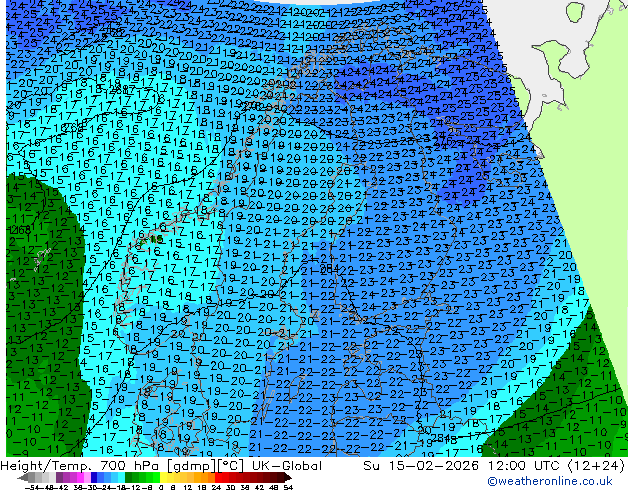Screen dimensions: 634x490
Task: Click the 12:00 UTC (12+24) time label
Action: pyautogui.click(x=556, y=466)
